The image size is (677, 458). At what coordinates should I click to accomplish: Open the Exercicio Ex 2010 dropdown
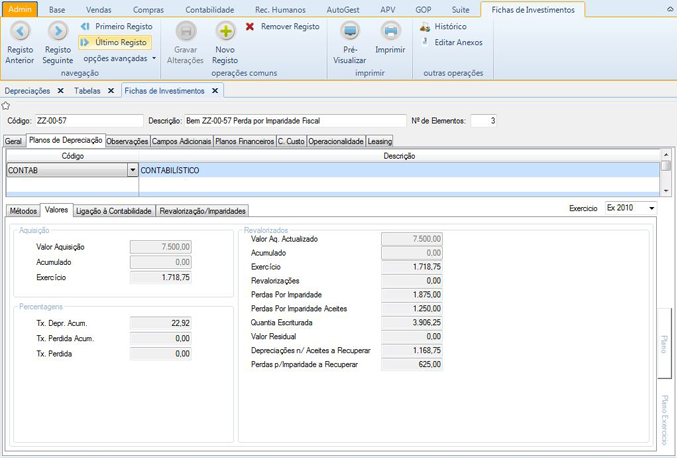(x=651, y=208)
